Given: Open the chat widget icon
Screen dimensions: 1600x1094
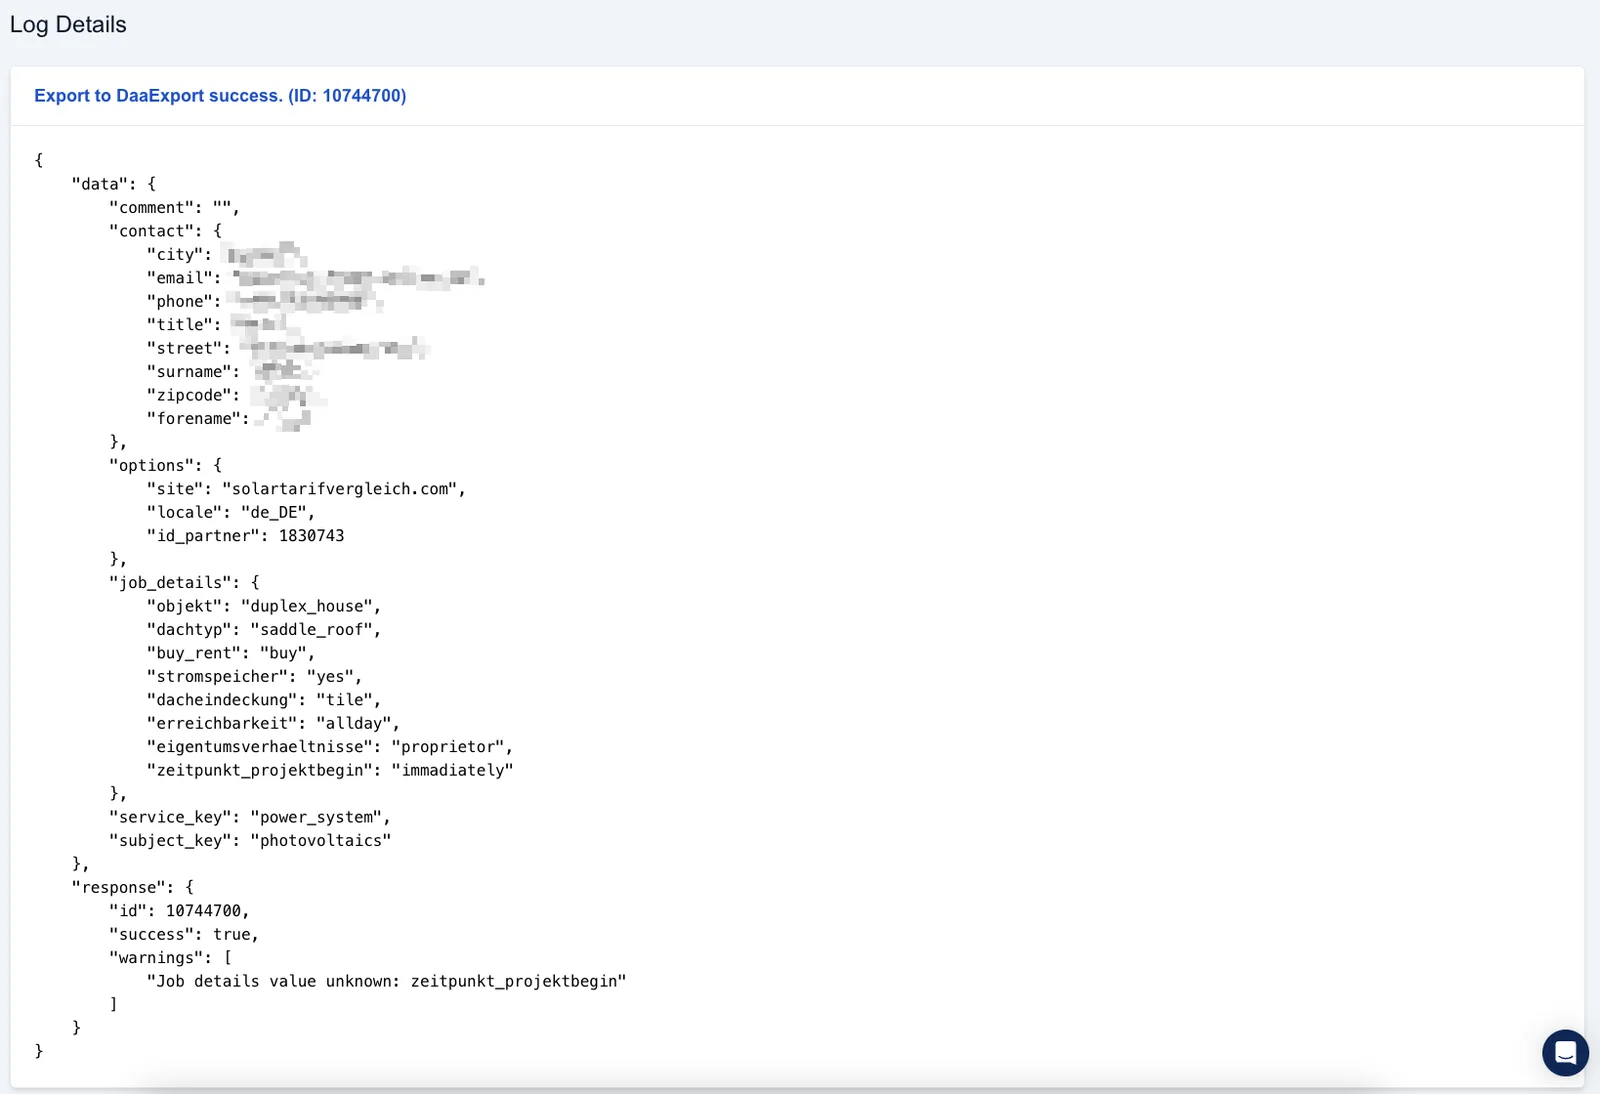Looking at the screenshot, I should pyautogui.click(x=1565, y=1053).
